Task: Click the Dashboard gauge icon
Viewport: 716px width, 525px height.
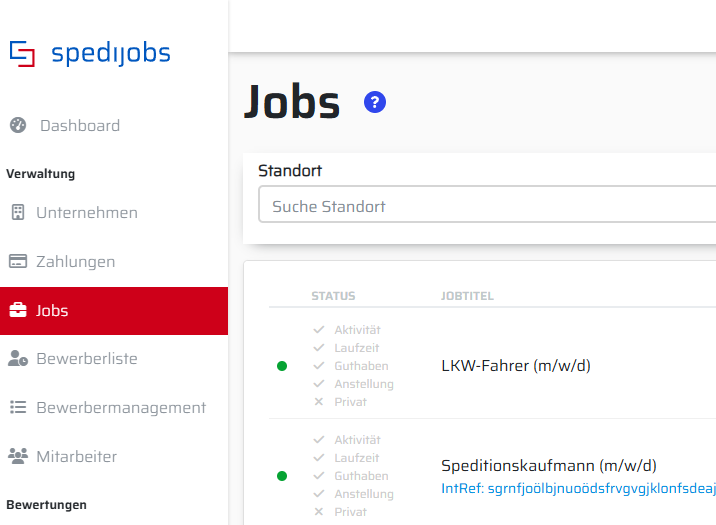Action: click(18, 125)
